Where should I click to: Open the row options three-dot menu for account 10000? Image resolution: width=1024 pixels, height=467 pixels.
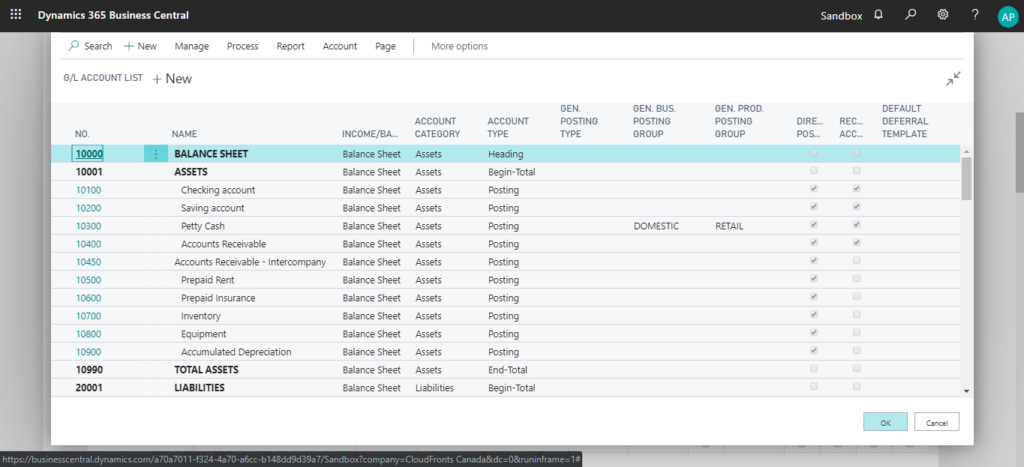155,154
